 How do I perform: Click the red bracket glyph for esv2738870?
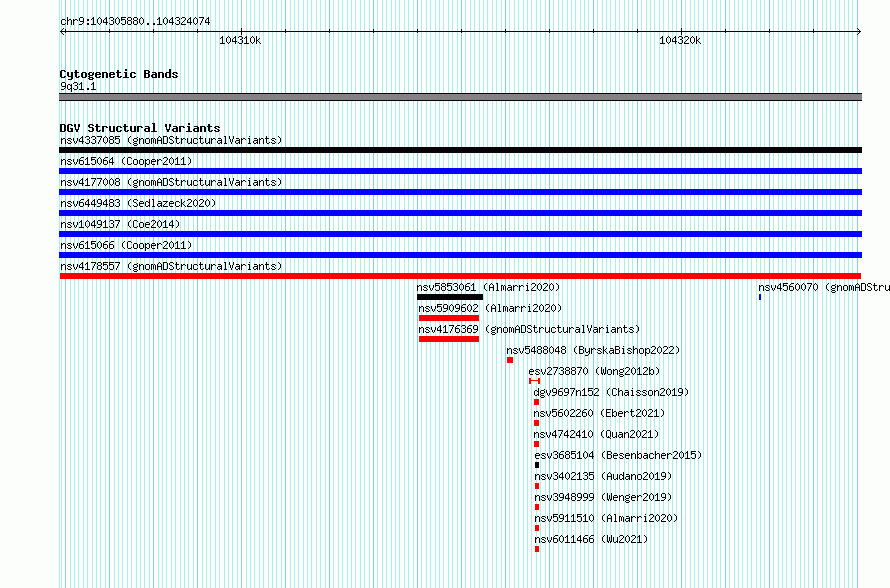[534, 381]
